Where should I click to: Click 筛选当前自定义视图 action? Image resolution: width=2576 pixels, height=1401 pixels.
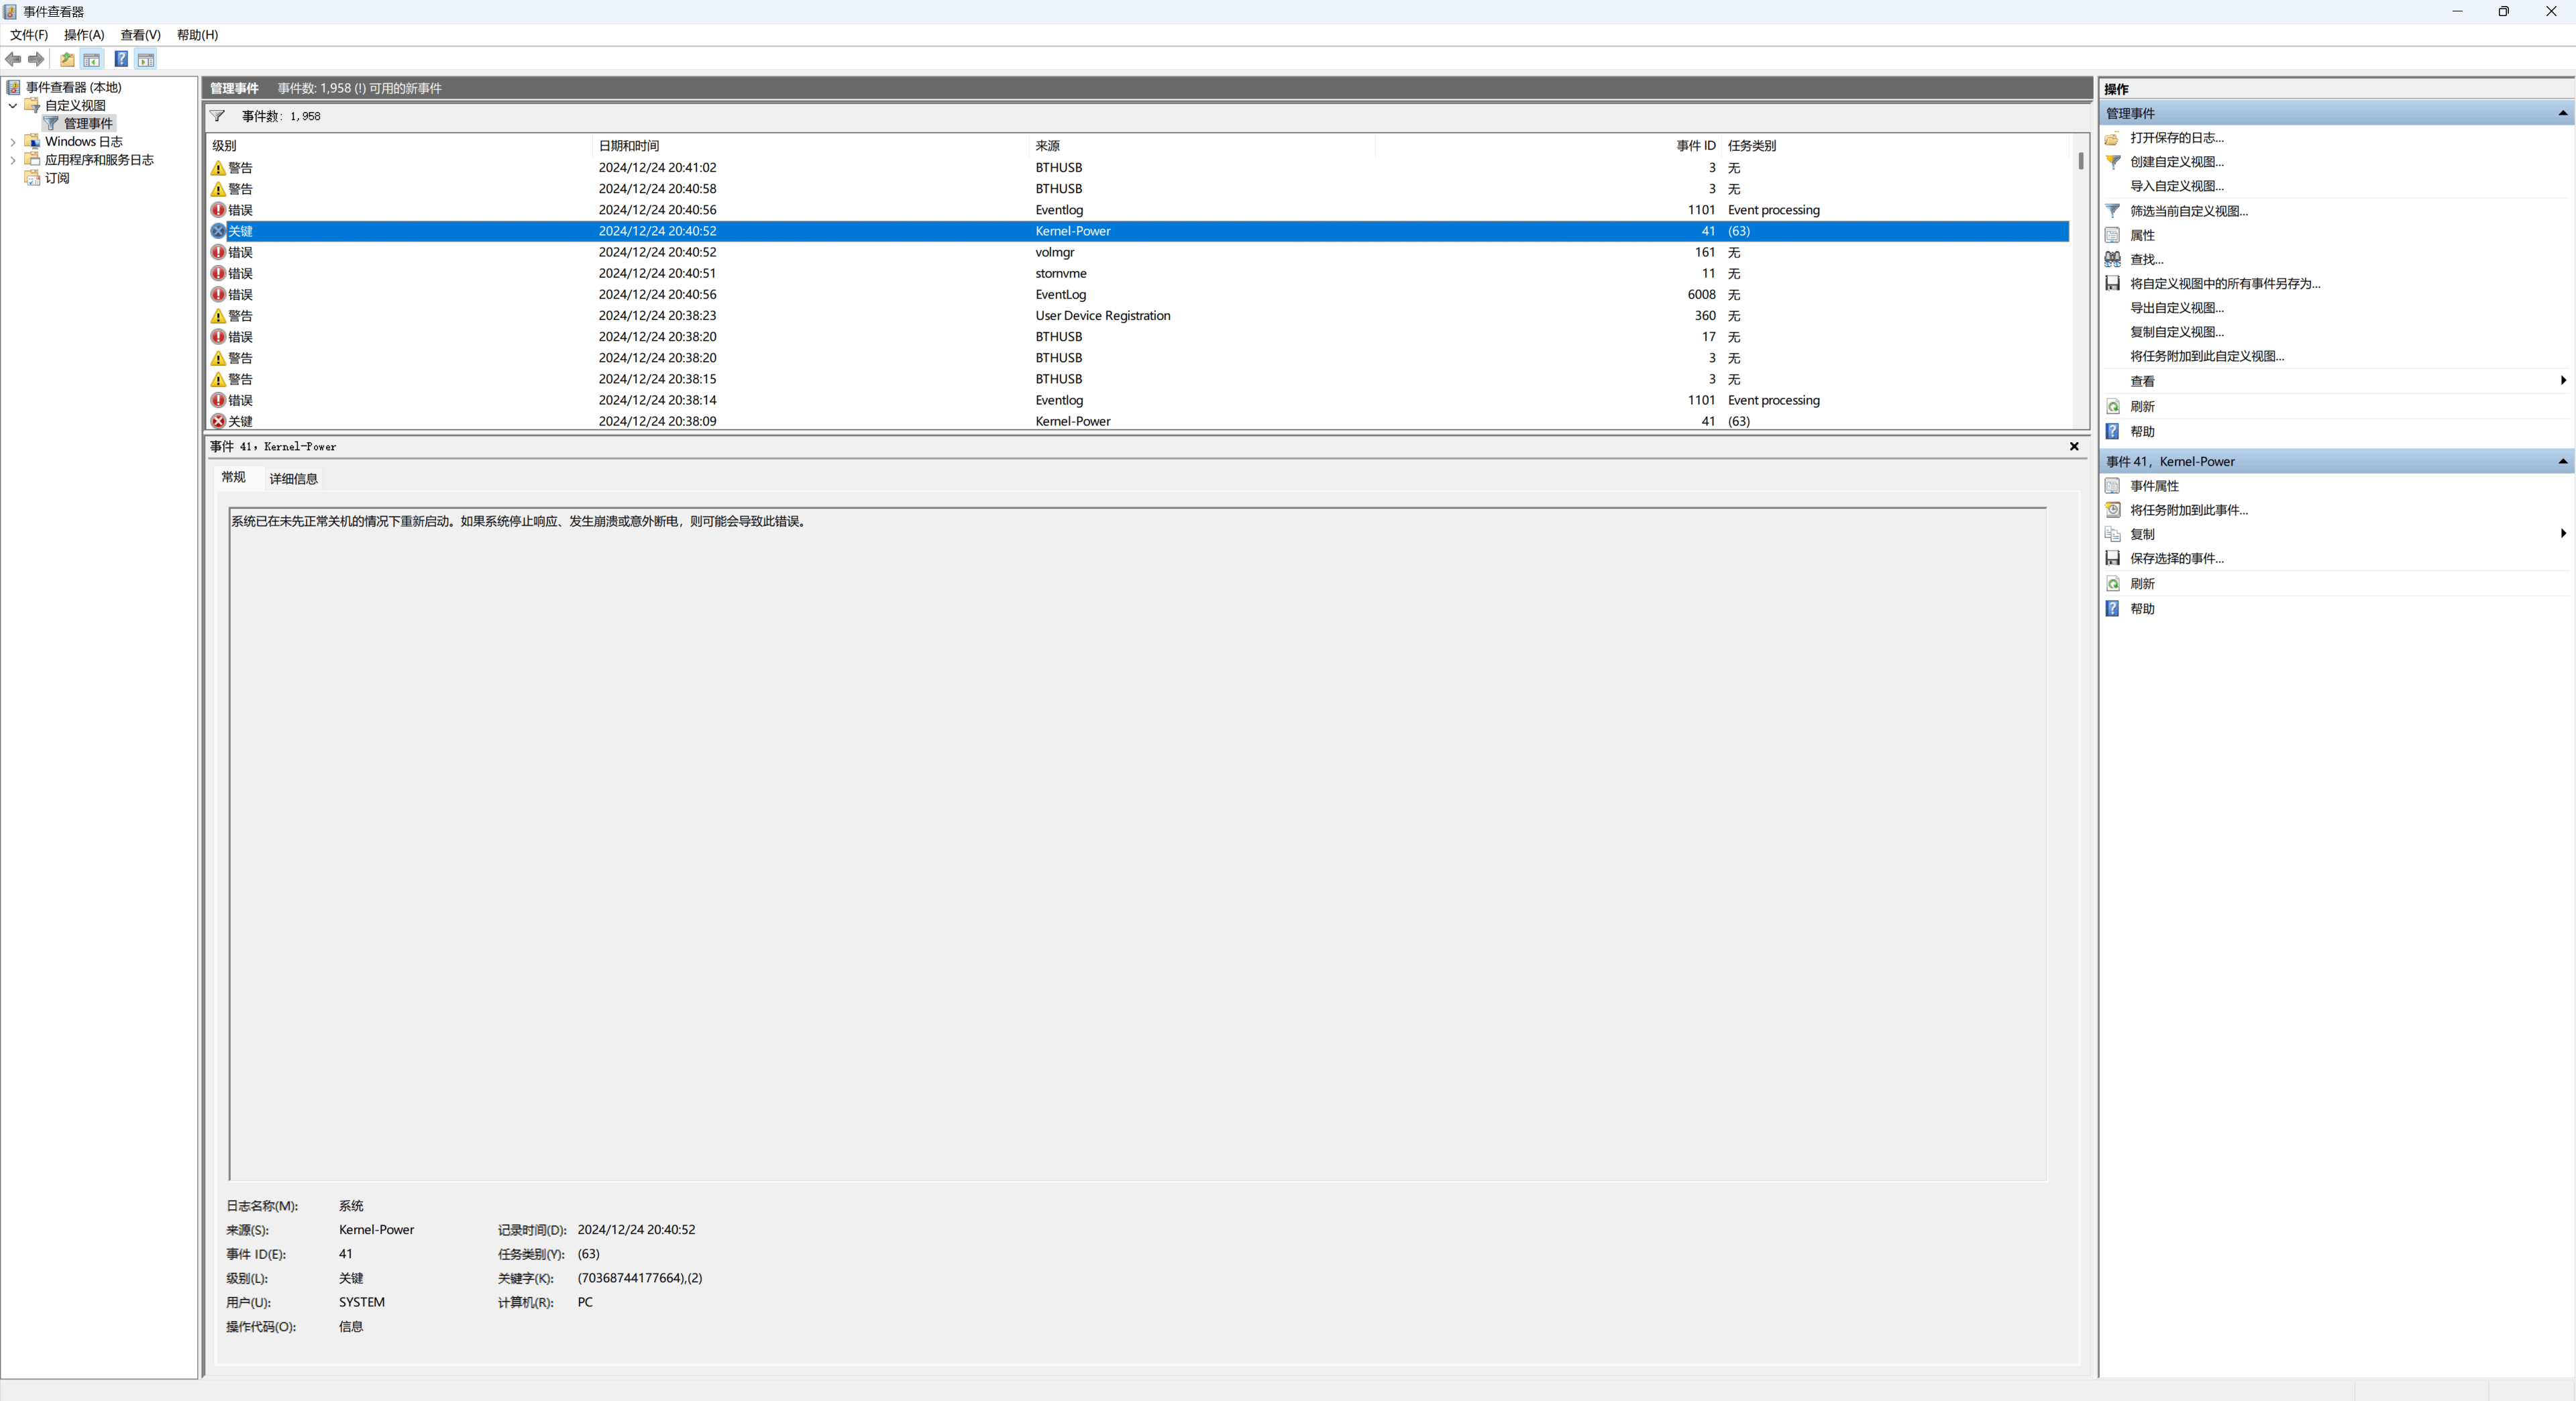point(2188,211)
